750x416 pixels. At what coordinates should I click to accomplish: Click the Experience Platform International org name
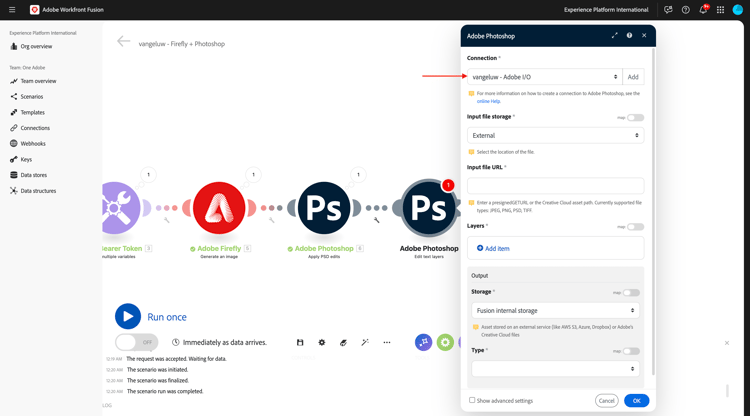coord(606,10)
